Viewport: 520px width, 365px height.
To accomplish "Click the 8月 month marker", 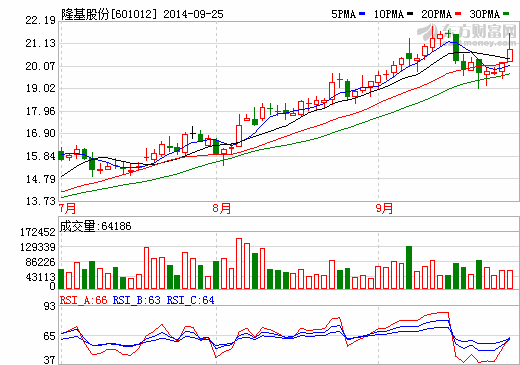I will [x=222, y=208].
